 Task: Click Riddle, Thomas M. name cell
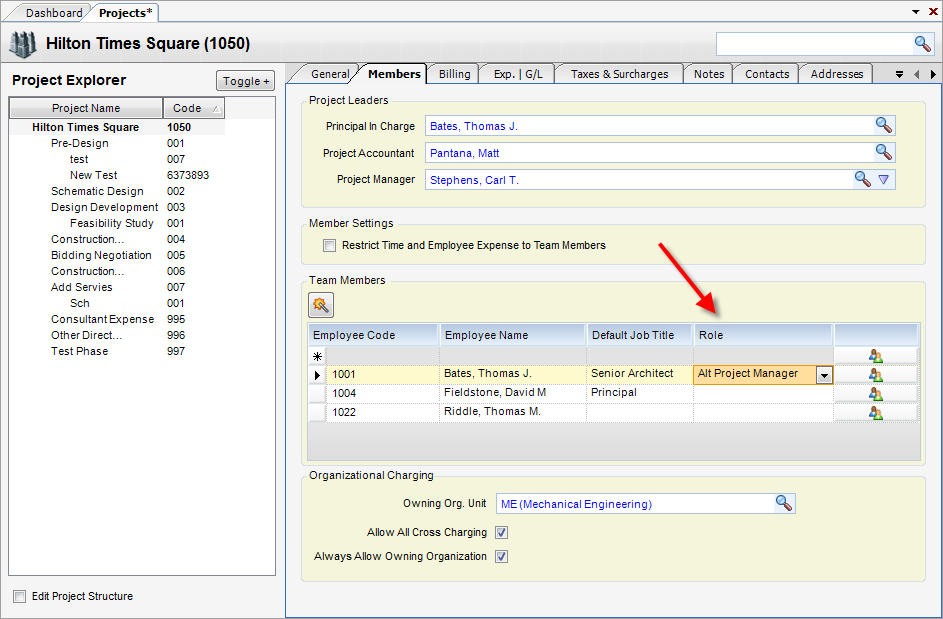[513, 412]
